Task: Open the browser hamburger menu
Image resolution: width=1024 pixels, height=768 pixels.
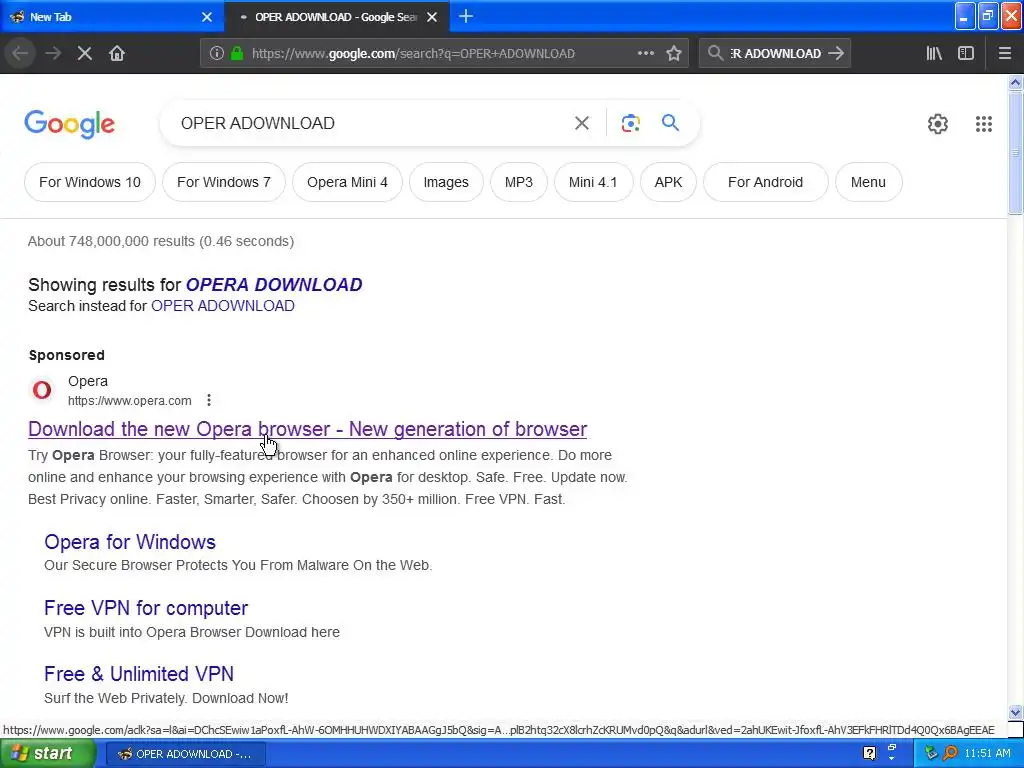Action: 1005,54
